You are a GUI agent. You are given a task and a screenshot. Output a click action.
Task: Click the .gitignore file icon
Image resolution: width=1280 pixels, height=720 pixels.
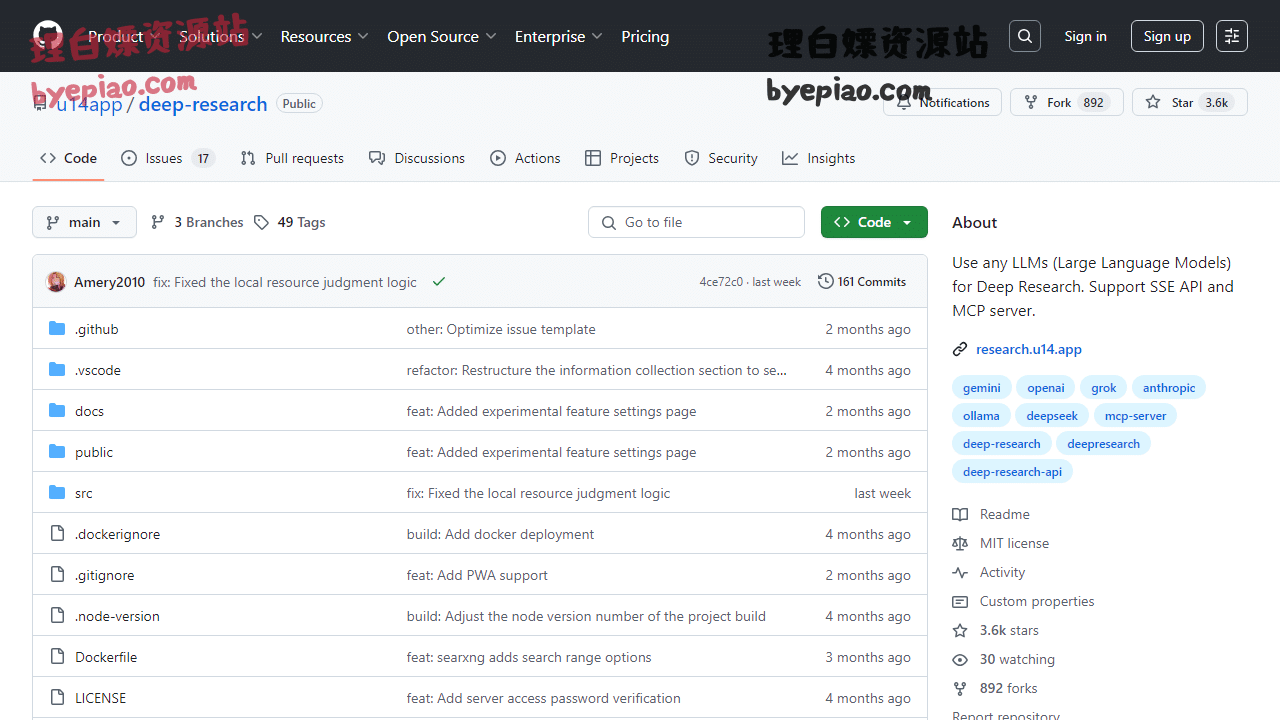tap(57, 575)
